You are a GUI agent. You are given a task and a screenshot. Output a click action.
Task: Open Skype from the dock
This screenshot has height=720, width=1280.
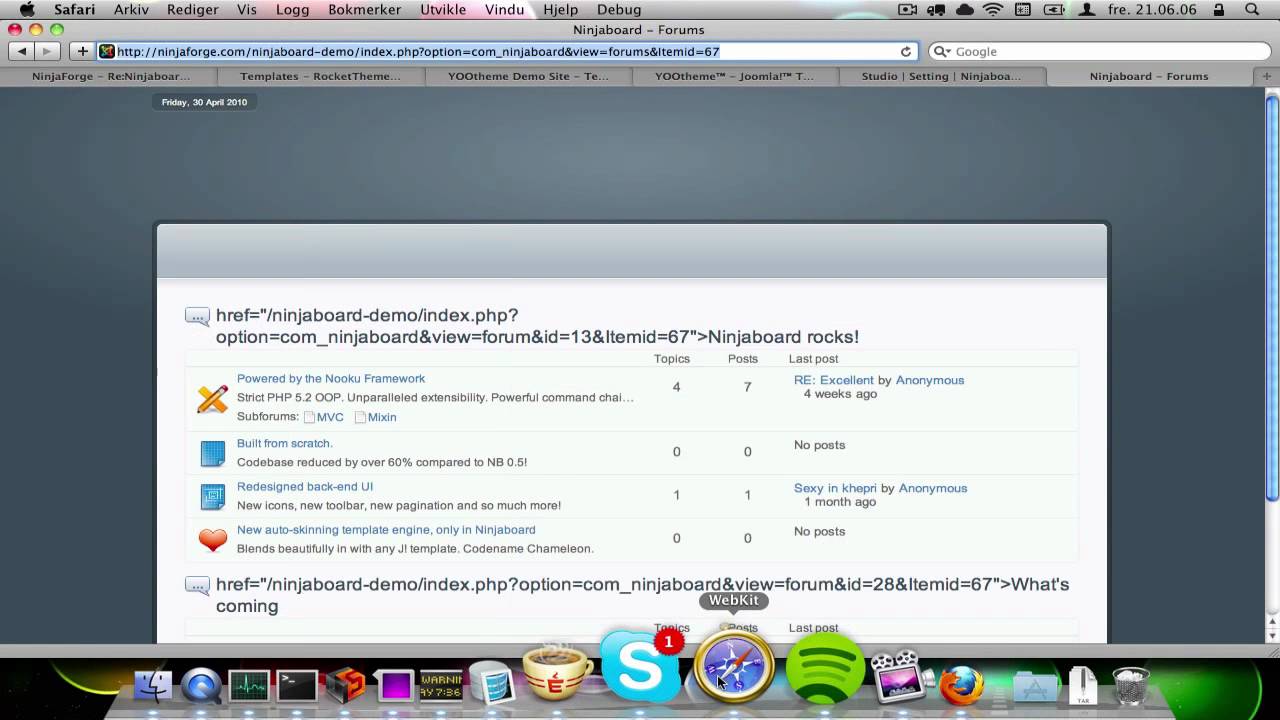point(641,667)
